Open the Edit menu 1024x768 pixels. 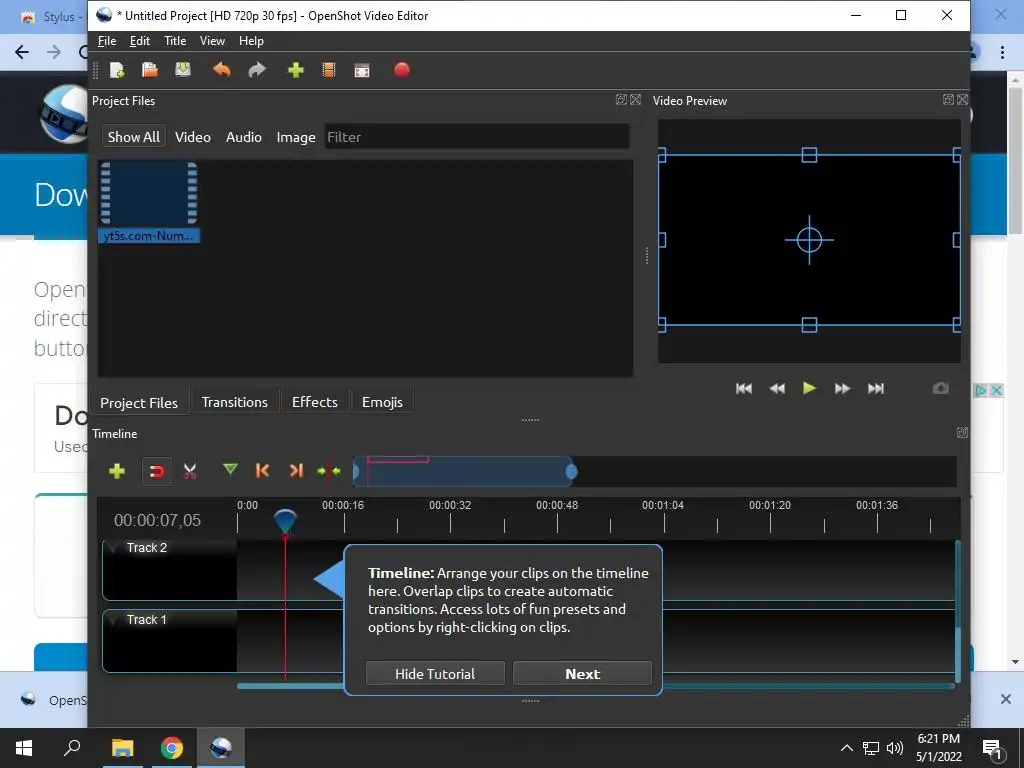140,40
